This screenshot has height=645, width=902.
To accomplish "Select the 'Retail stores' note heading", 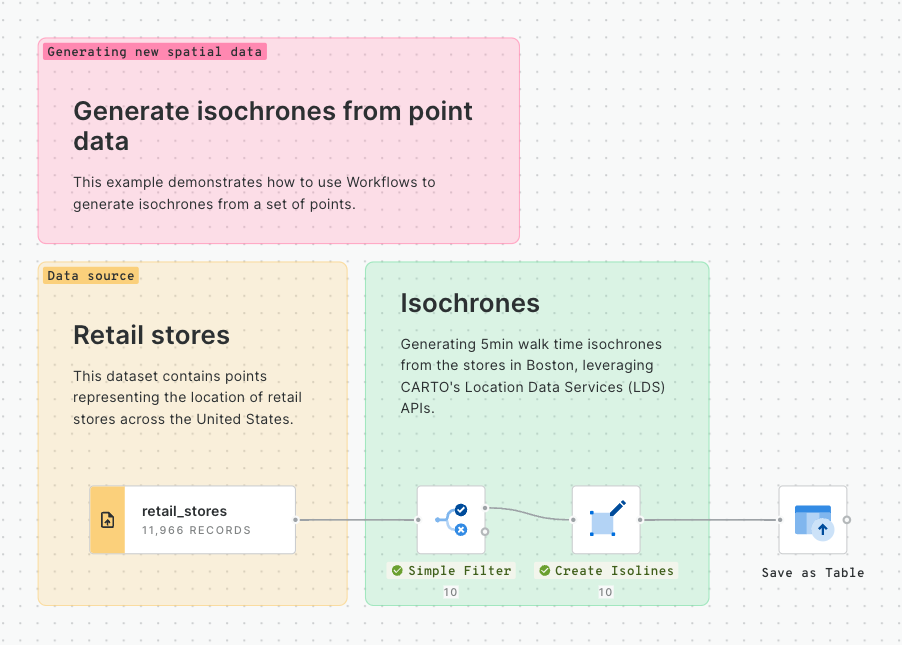I will pyautogui.click(x=151, y=335).
